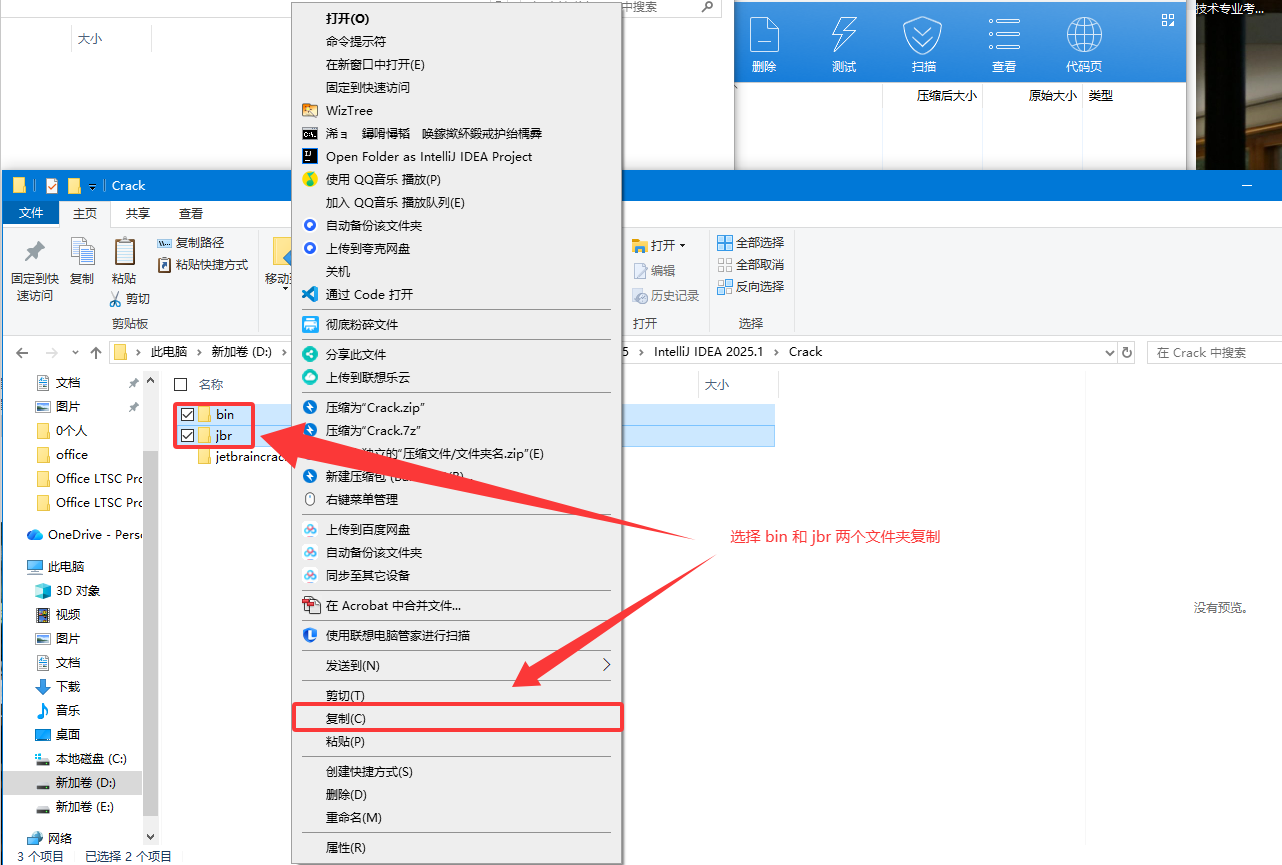Choose 上传到百度网盘 menu entry
The height and width of the screenshot is (865, 1282).
click(x=456, y=529)
